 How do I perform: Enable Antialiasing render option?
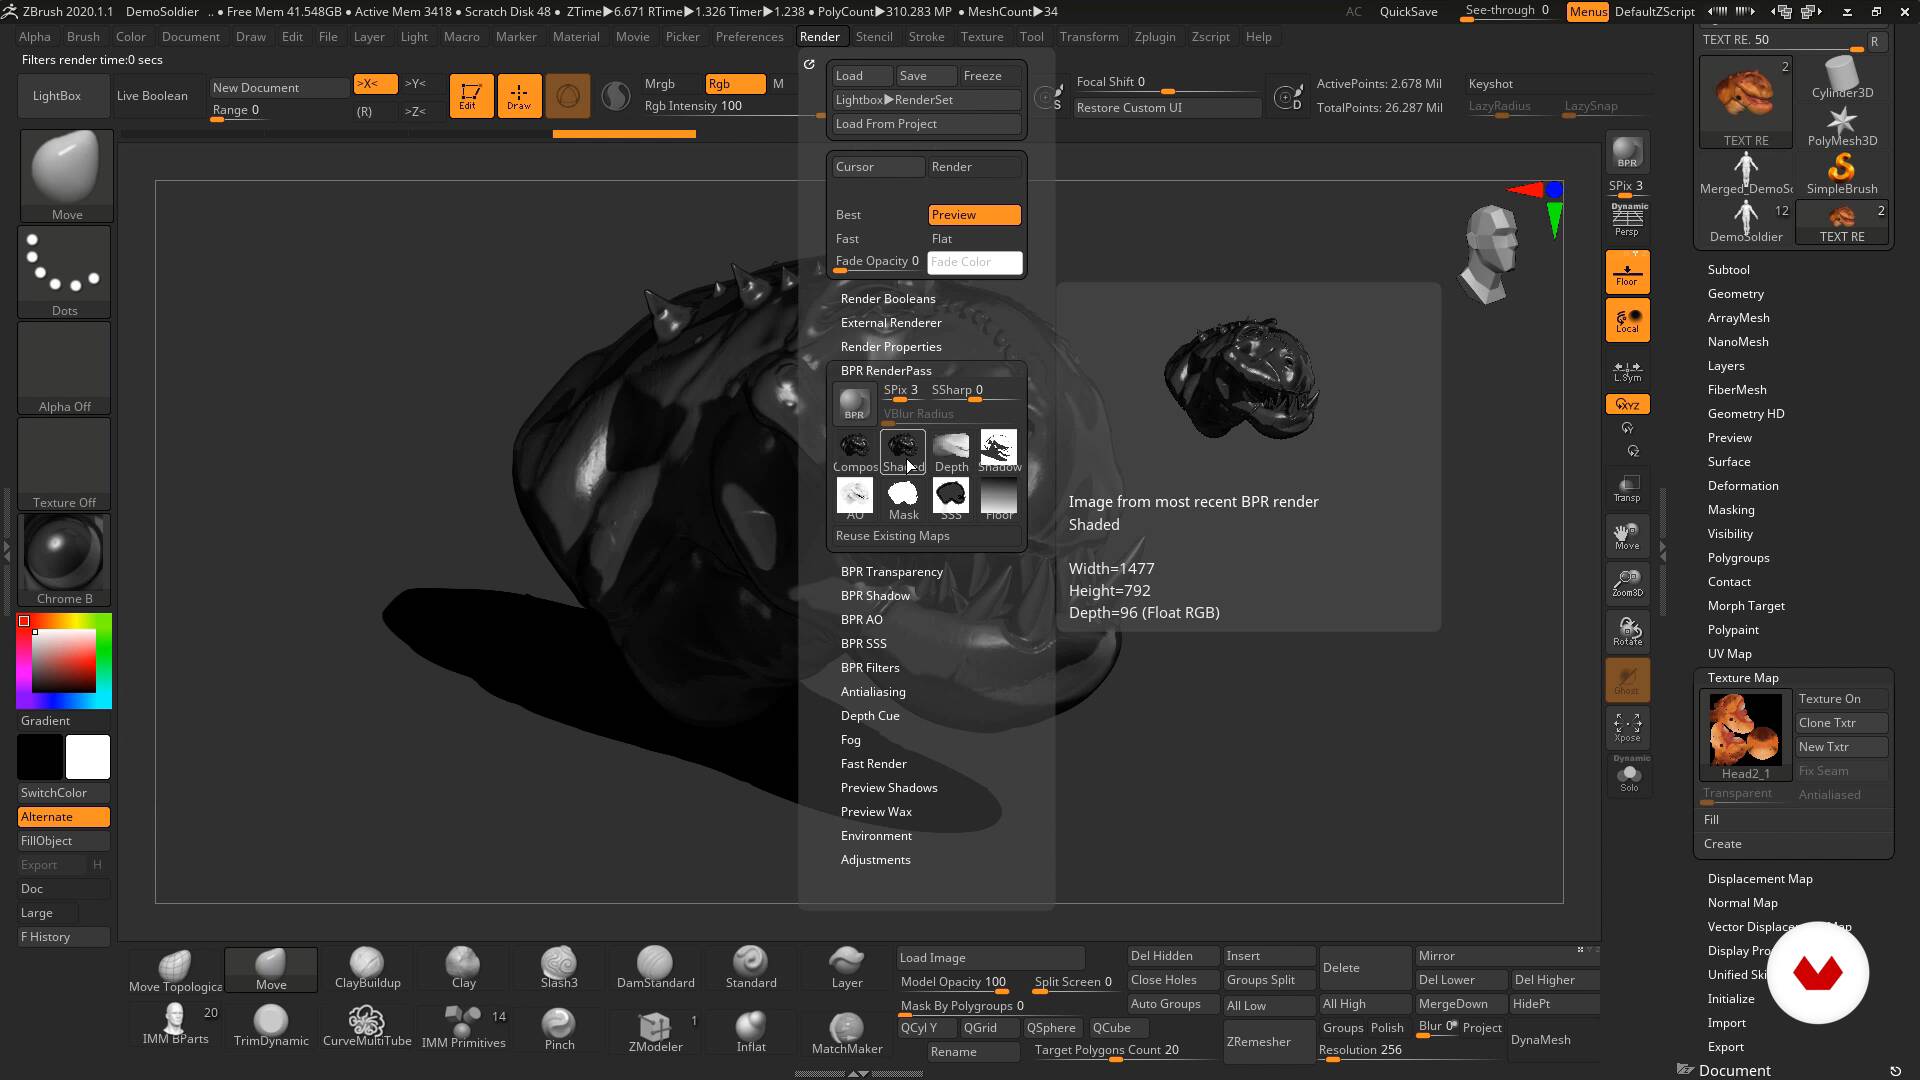pos(873,691)
